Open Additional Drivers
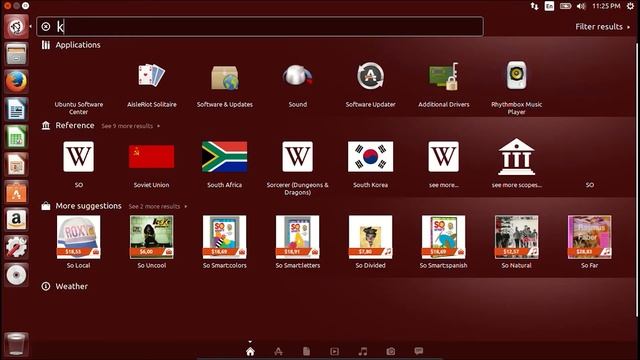The width and height of the screenshot is (640, 360). pyautogui.click(x=444, y=84)
